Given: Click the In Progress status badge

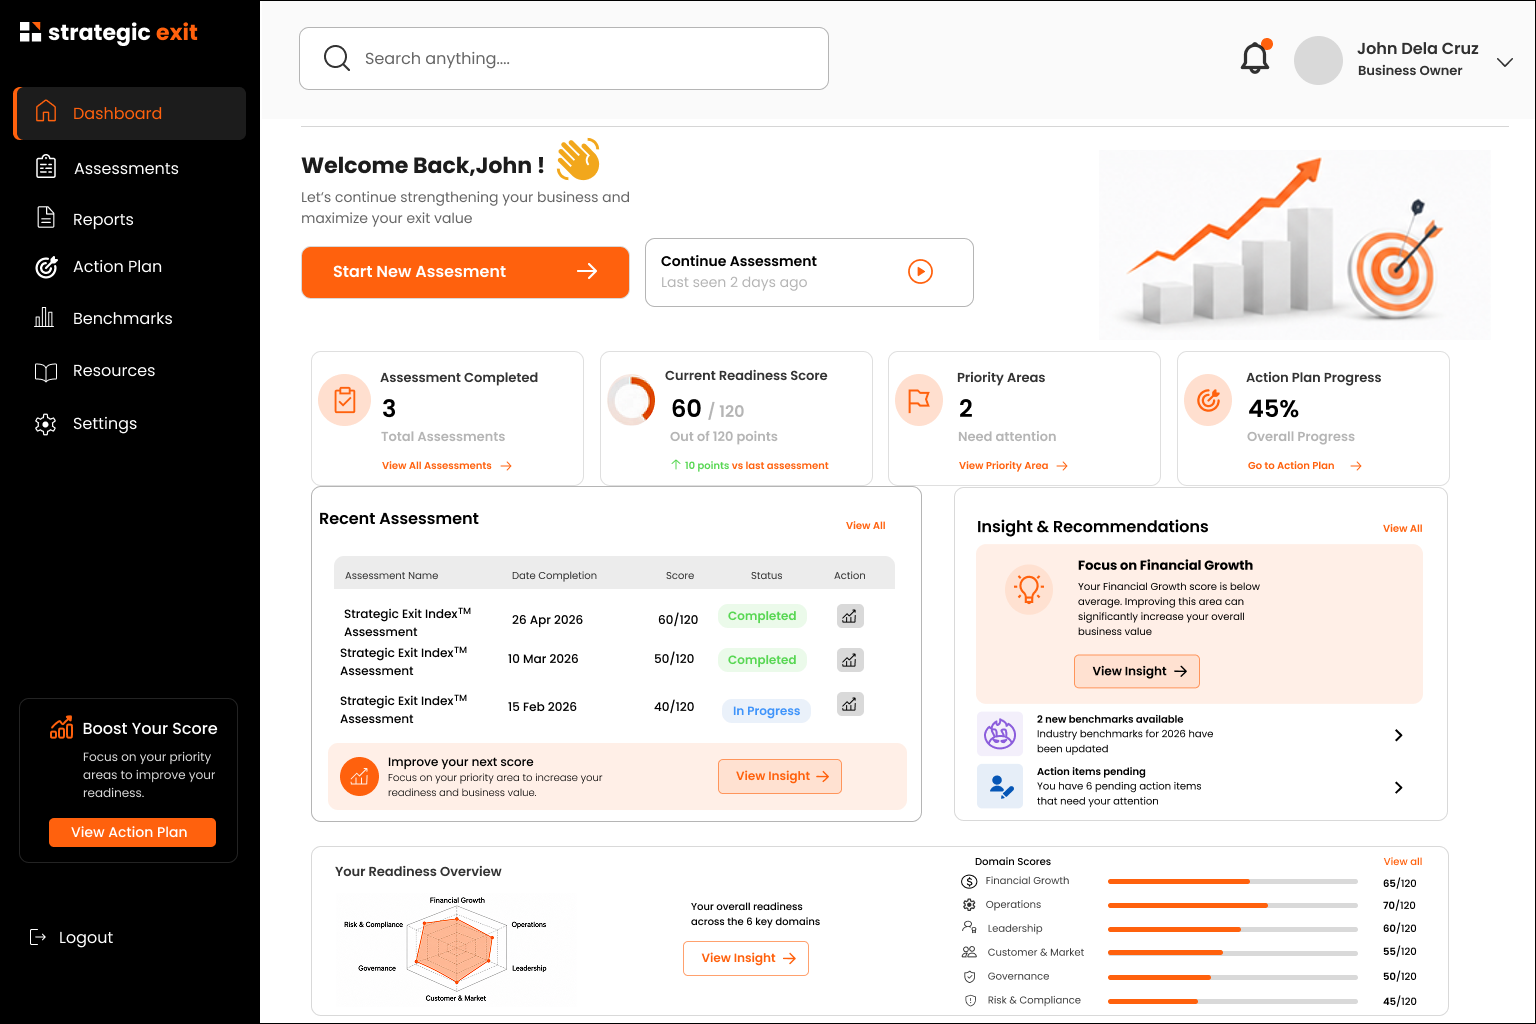Looking at the screenshot, I should (x=766, y=711).
